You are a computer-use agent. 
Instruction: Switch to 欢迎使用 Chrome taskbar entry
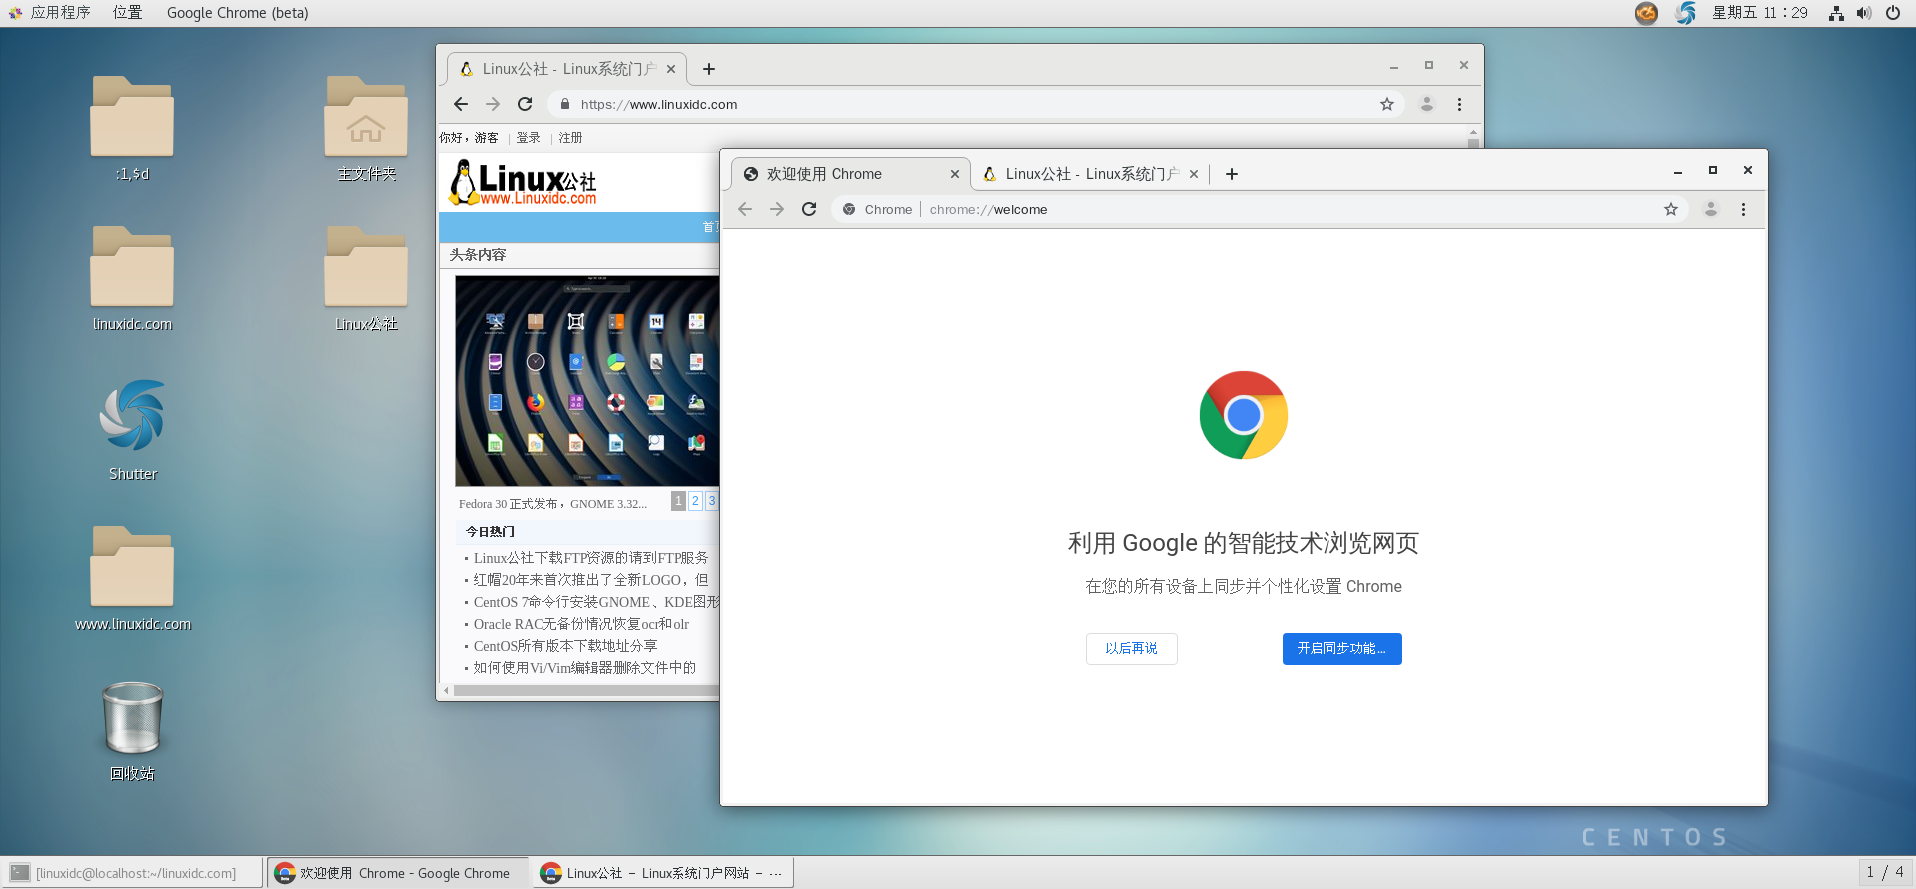[x=400, y=873]
